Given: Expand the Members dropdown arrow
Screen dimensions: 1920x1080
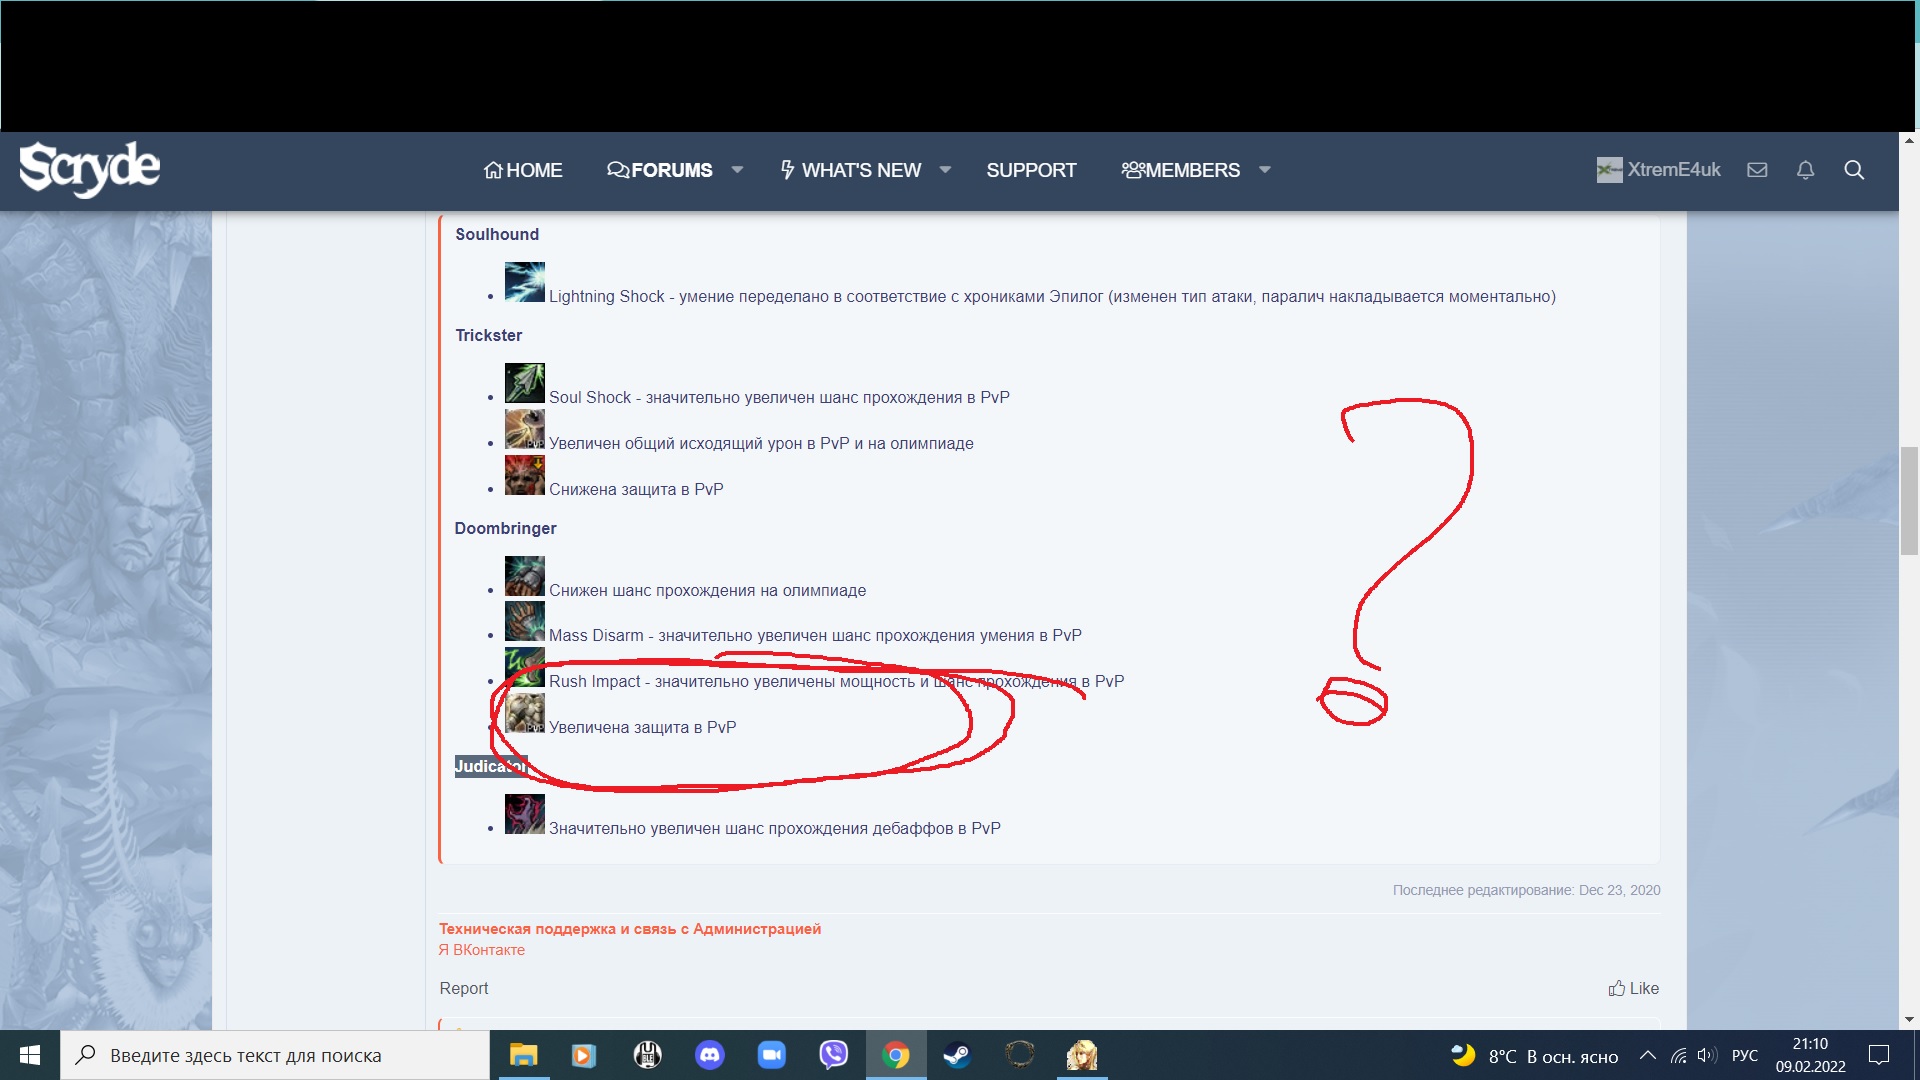Looking at the screenshot, I should [x=1264, y=170].
